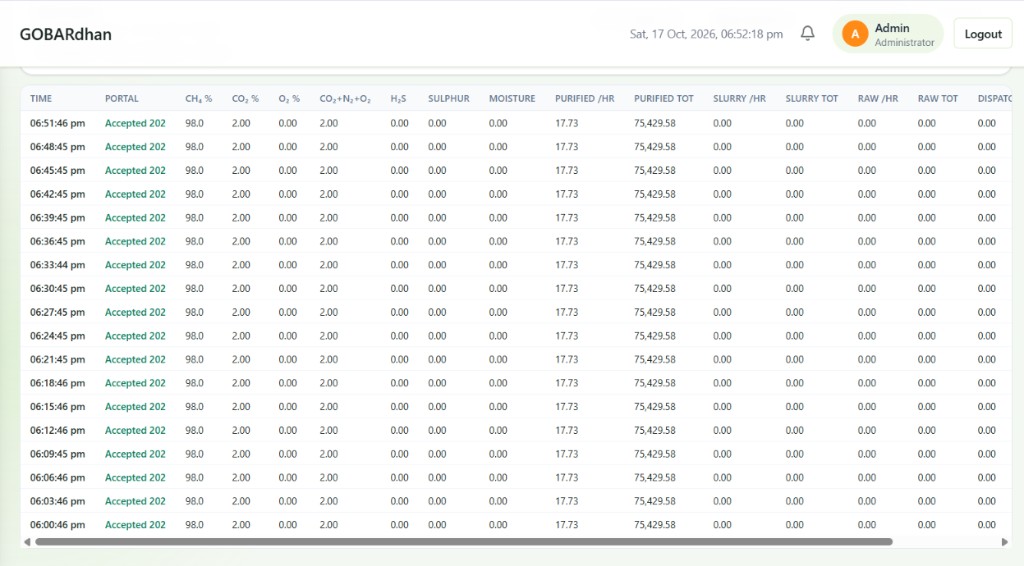Click Accepted 202 in the 06:51:46 pm row
Screen dimensions: 1024x566
click(135, 123)
